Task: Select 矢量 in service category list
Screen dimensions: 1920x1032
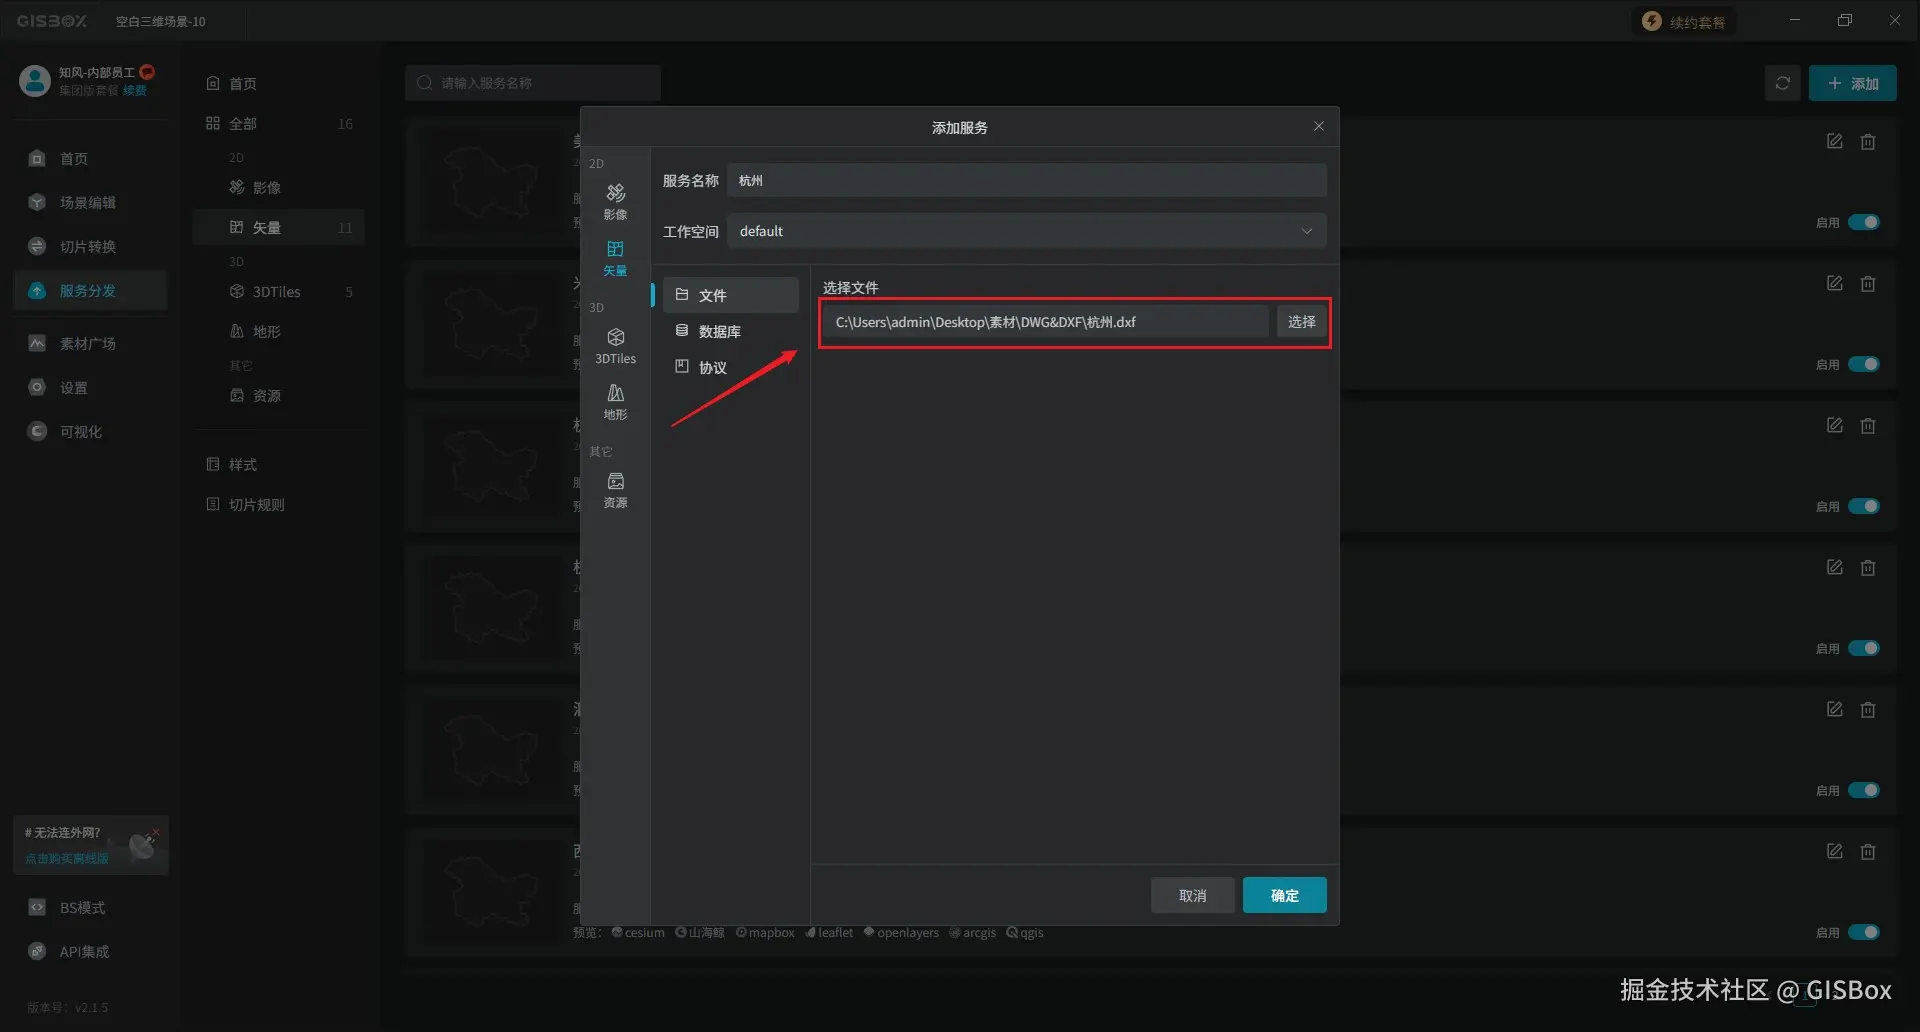Action: (280, 228)
